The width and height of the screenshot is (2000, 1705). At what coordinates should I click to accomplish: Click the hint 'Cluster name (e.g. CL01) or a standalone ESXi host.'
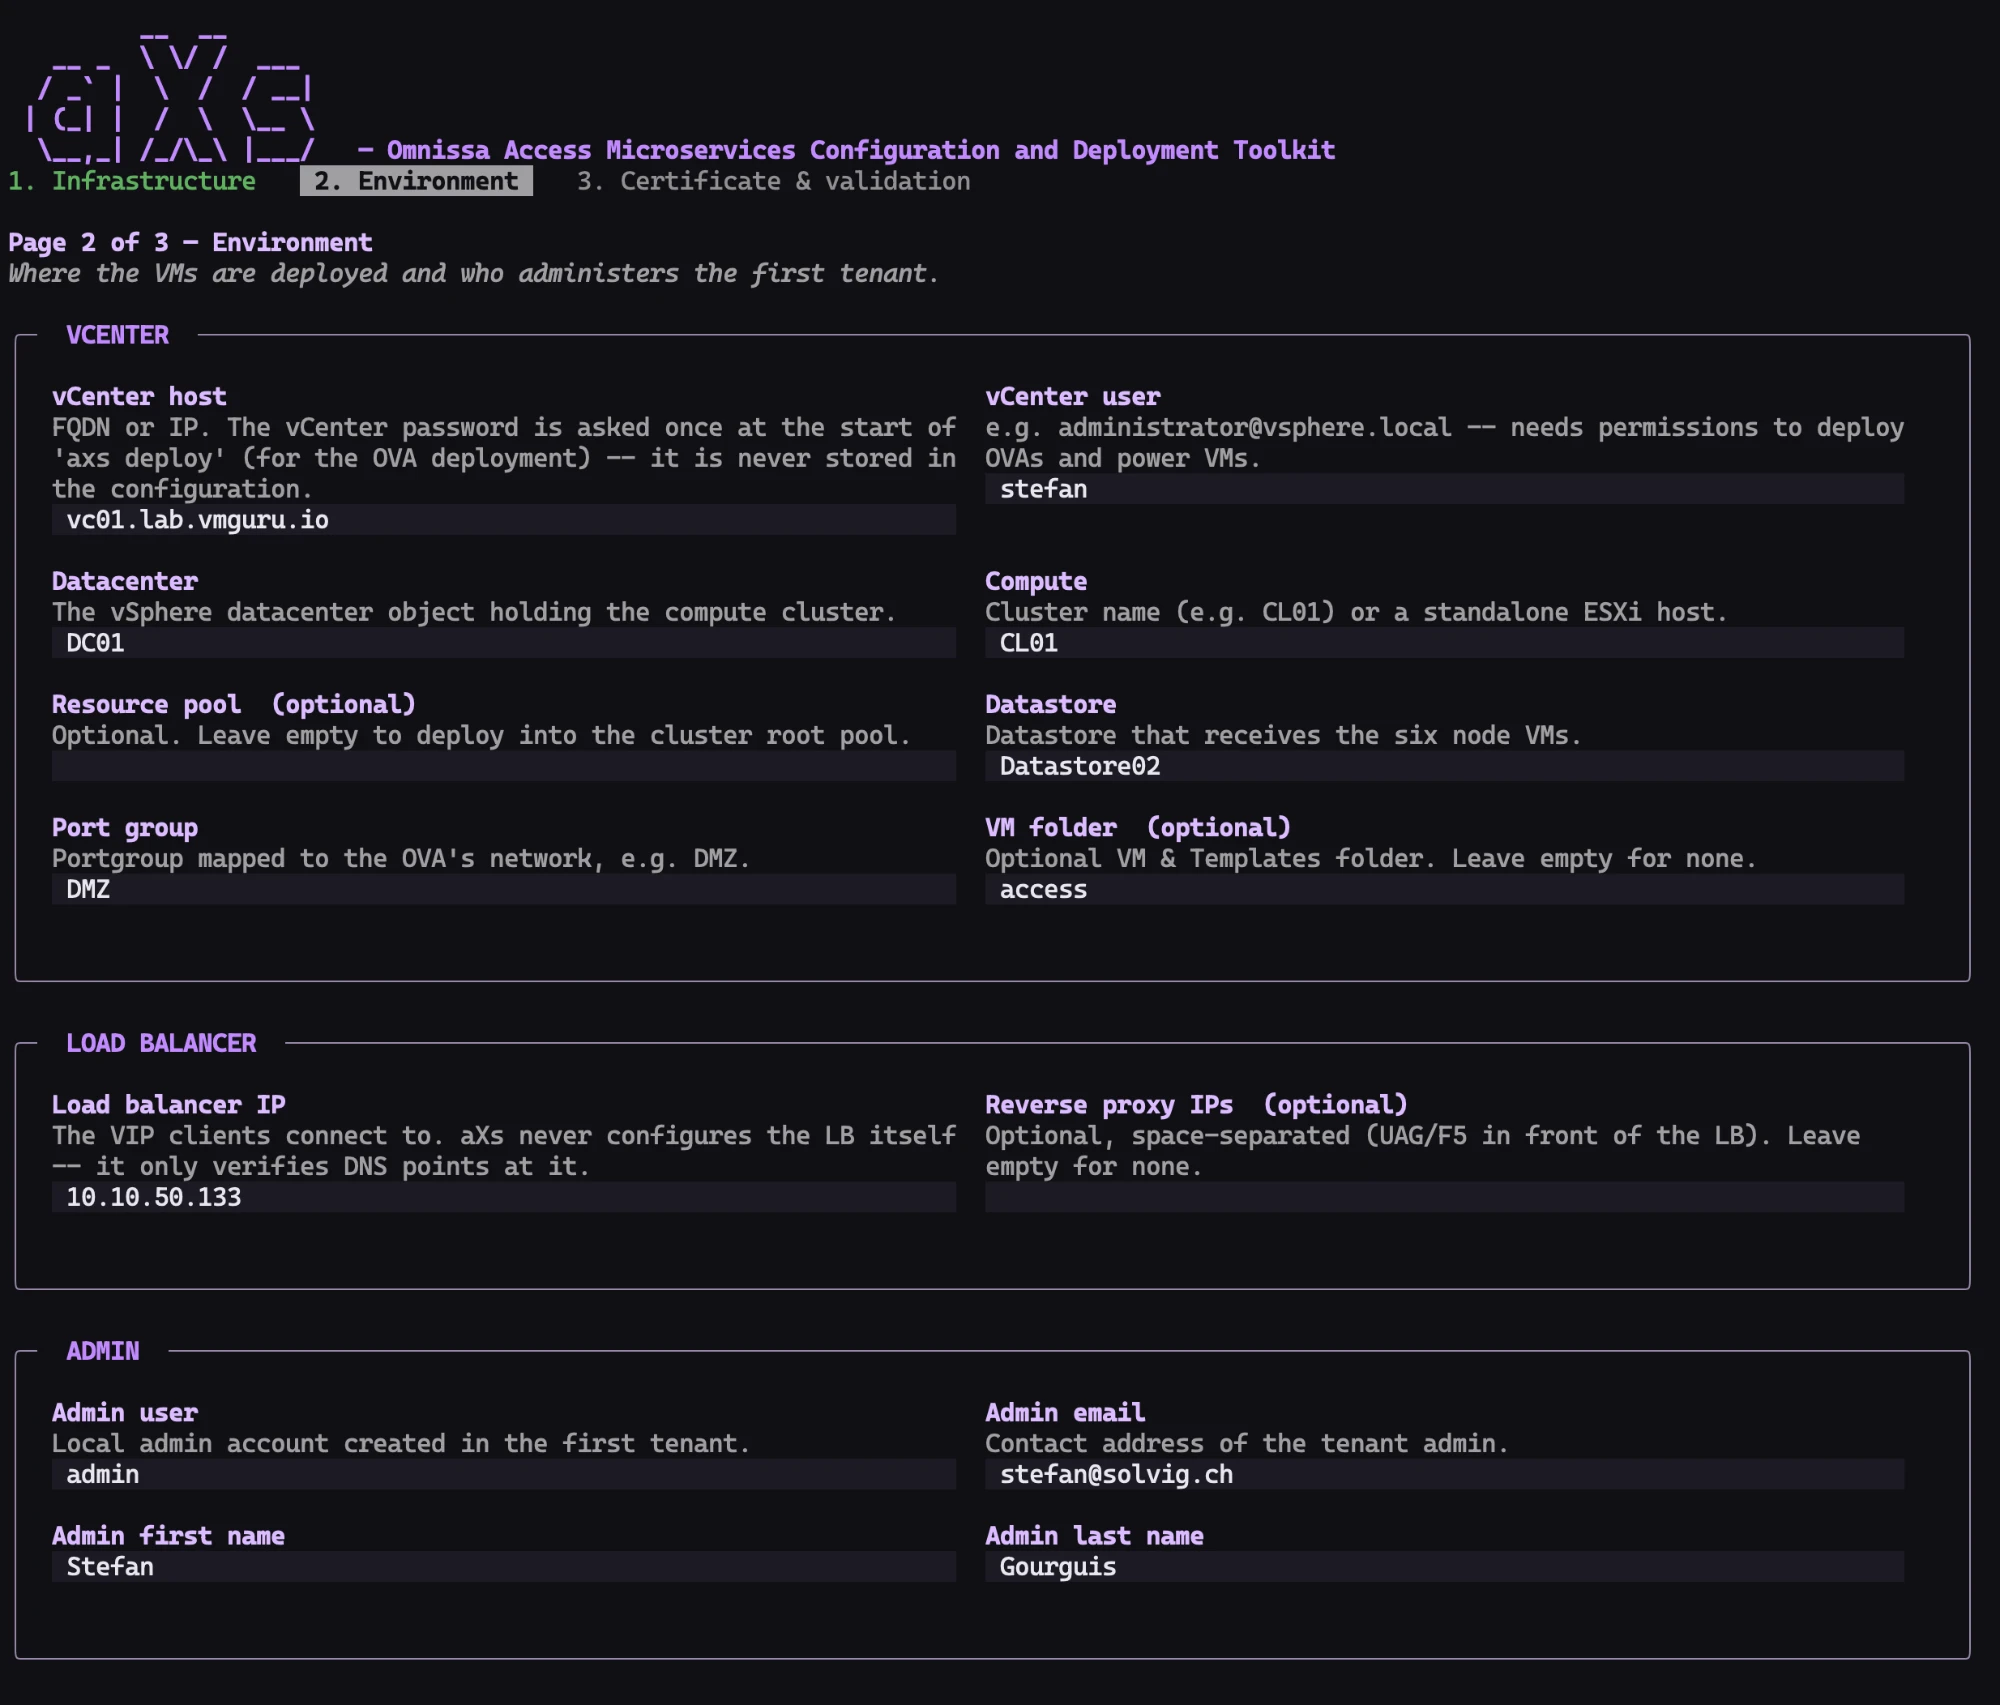1356,613
